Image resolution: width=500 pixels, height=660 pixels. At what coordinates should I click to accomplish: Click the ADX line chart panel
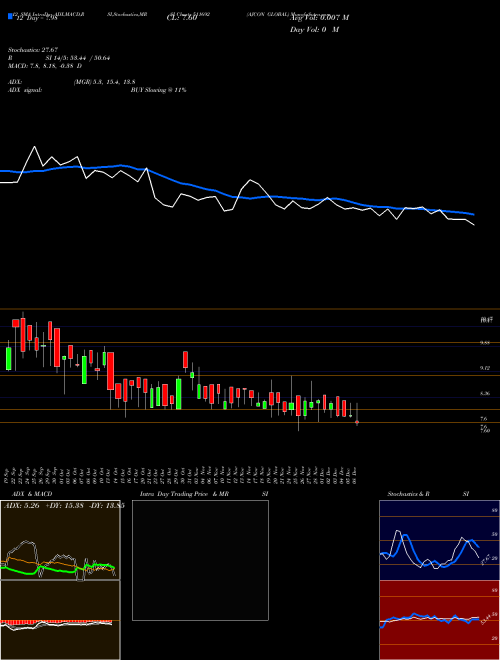coord(60,540)
